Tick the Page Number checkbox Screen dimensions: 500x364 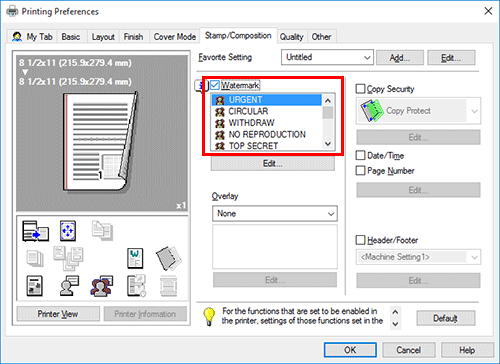(360, 171)
